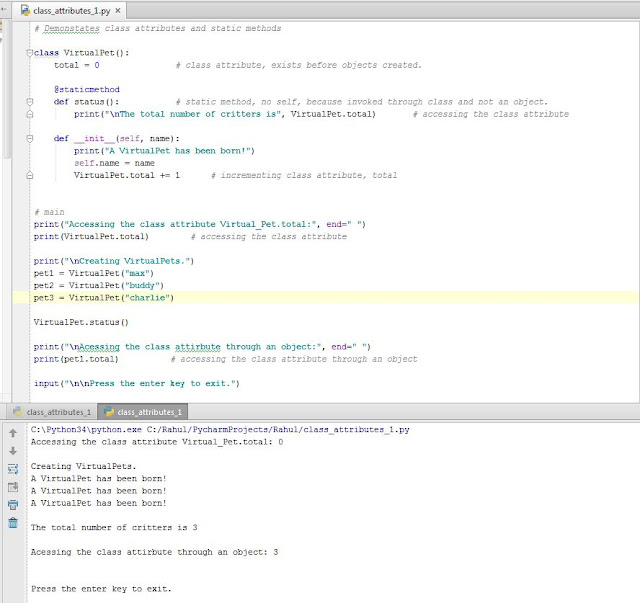
Task: Open the class_attributes_1.py path link in console
Action: pos(278,429)
